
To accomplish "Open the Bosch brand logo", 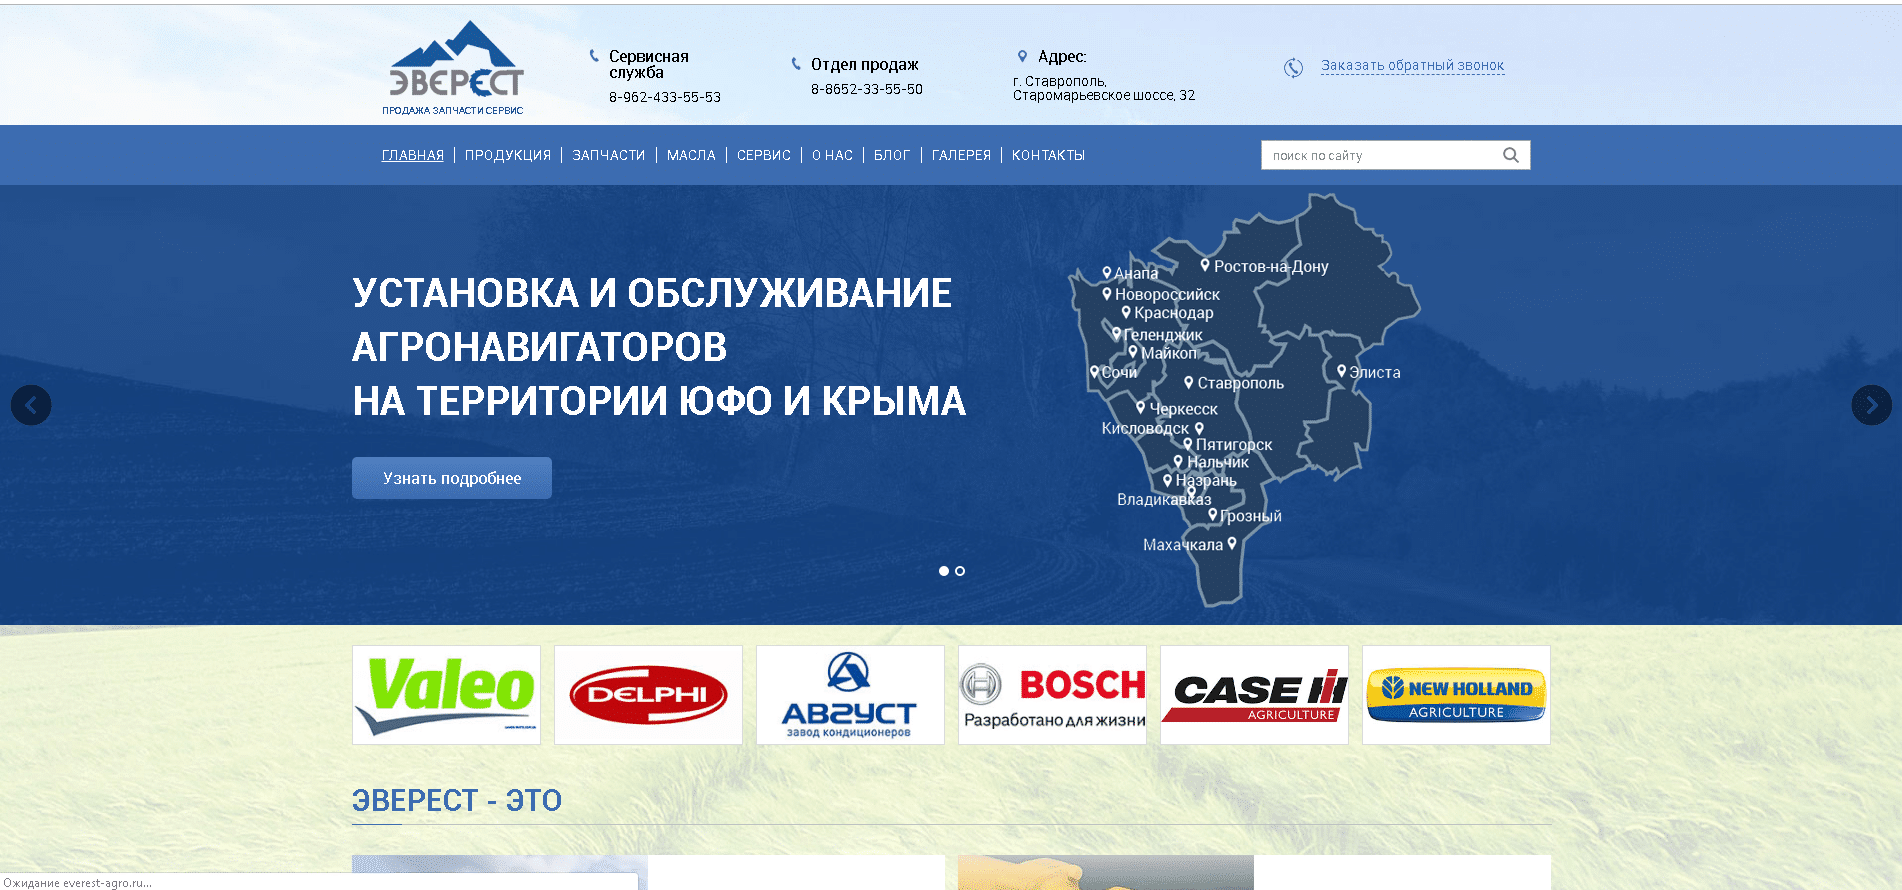I will point(1052,695).
